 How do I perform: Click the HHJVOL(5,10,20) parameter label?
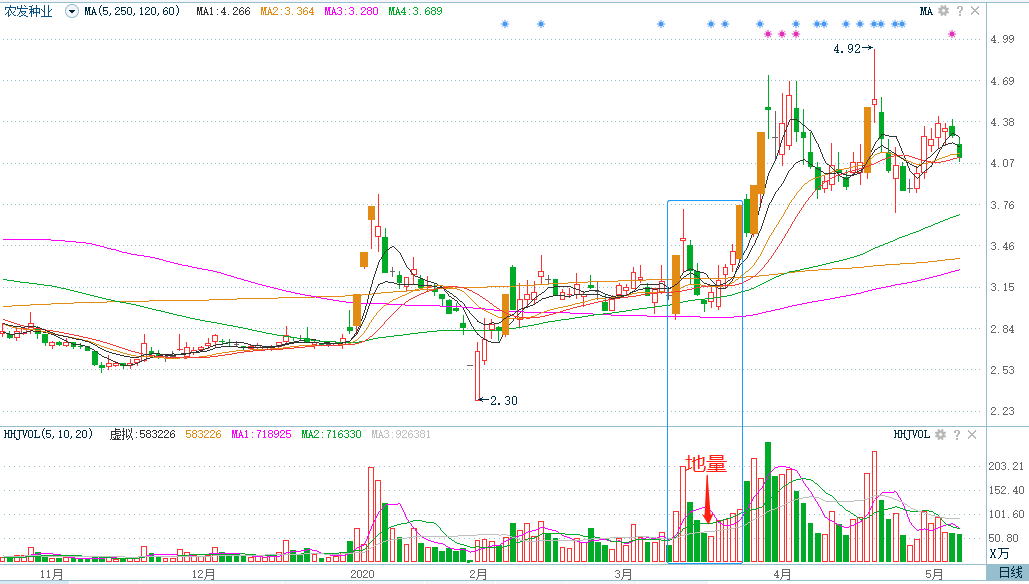[x=48, y=434]
